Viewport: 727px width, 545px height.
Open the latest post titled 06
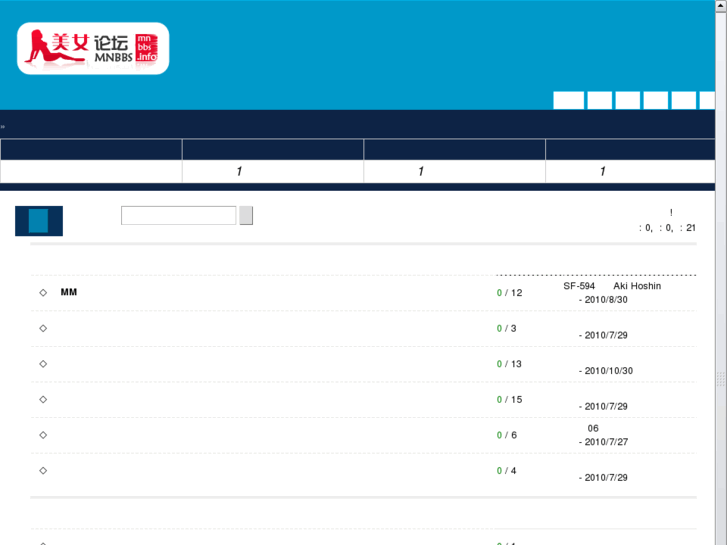click(593, 428)
